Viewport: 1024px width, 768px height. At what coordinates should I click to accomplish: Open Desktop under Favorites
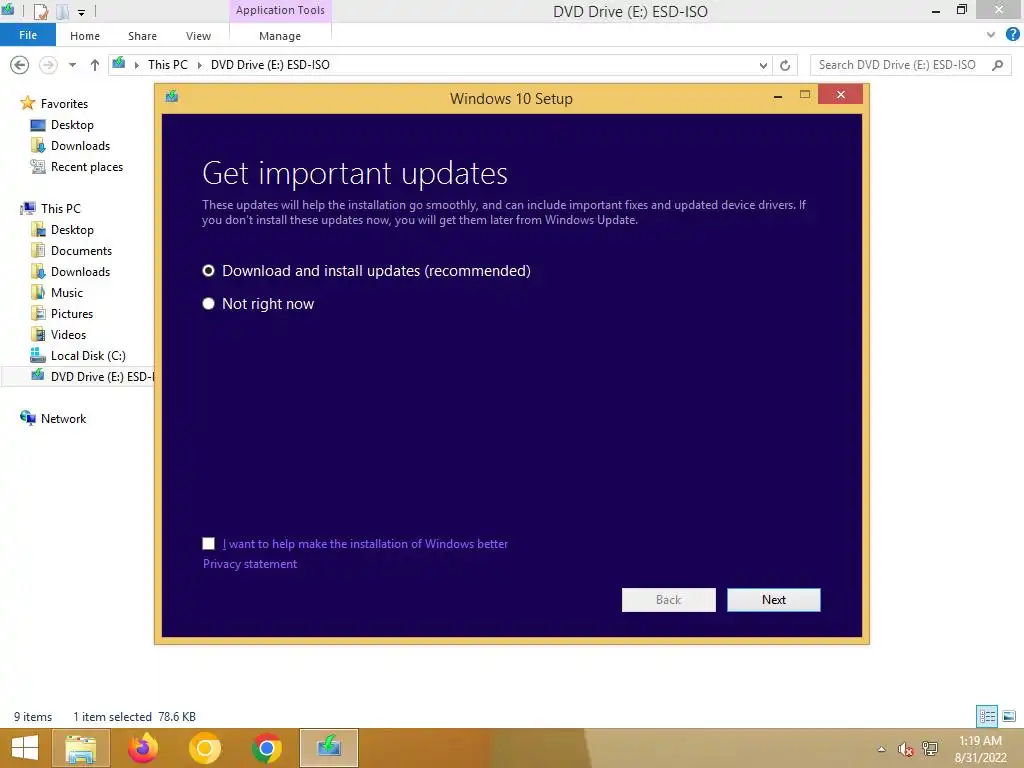tap(72, 125)
